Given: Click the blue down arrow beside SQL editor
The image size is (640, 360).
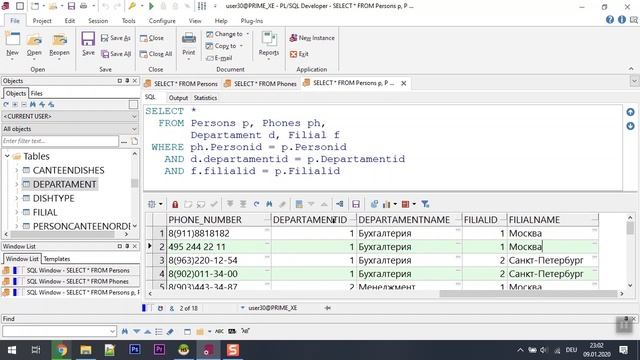Looking at the screenshot, I should [x=630, y=126].
